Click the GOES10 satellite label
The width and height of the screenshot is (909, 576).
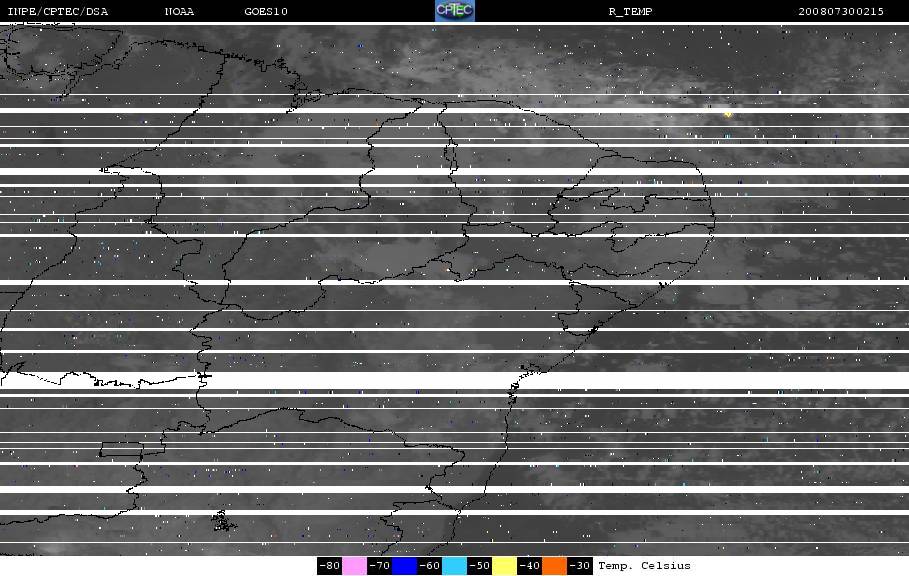click(266, 12)
